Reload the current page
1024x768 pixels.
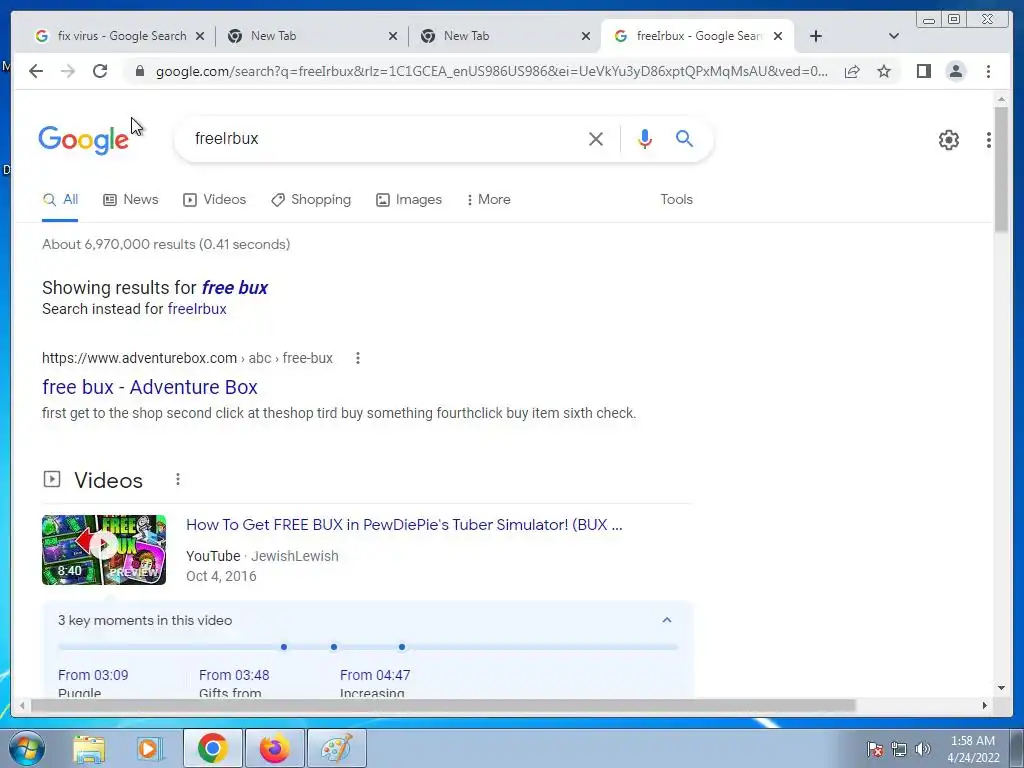(x=100, y=71)
